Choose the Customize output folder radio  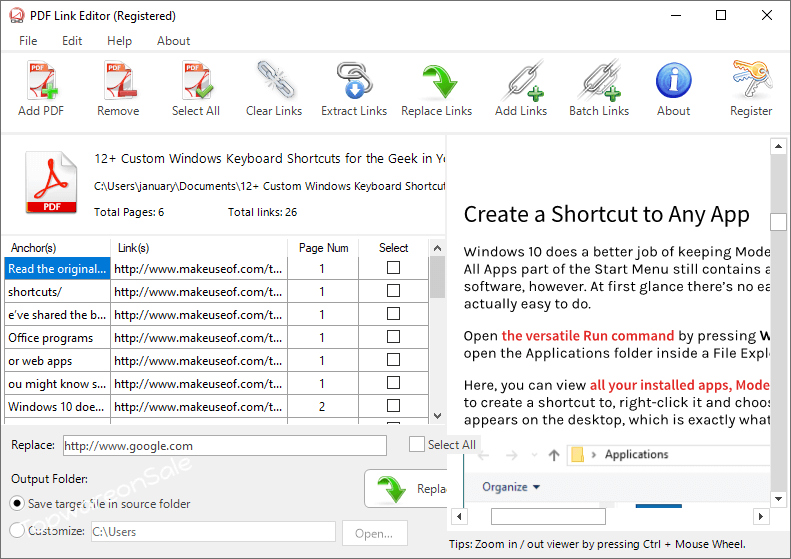17,530
